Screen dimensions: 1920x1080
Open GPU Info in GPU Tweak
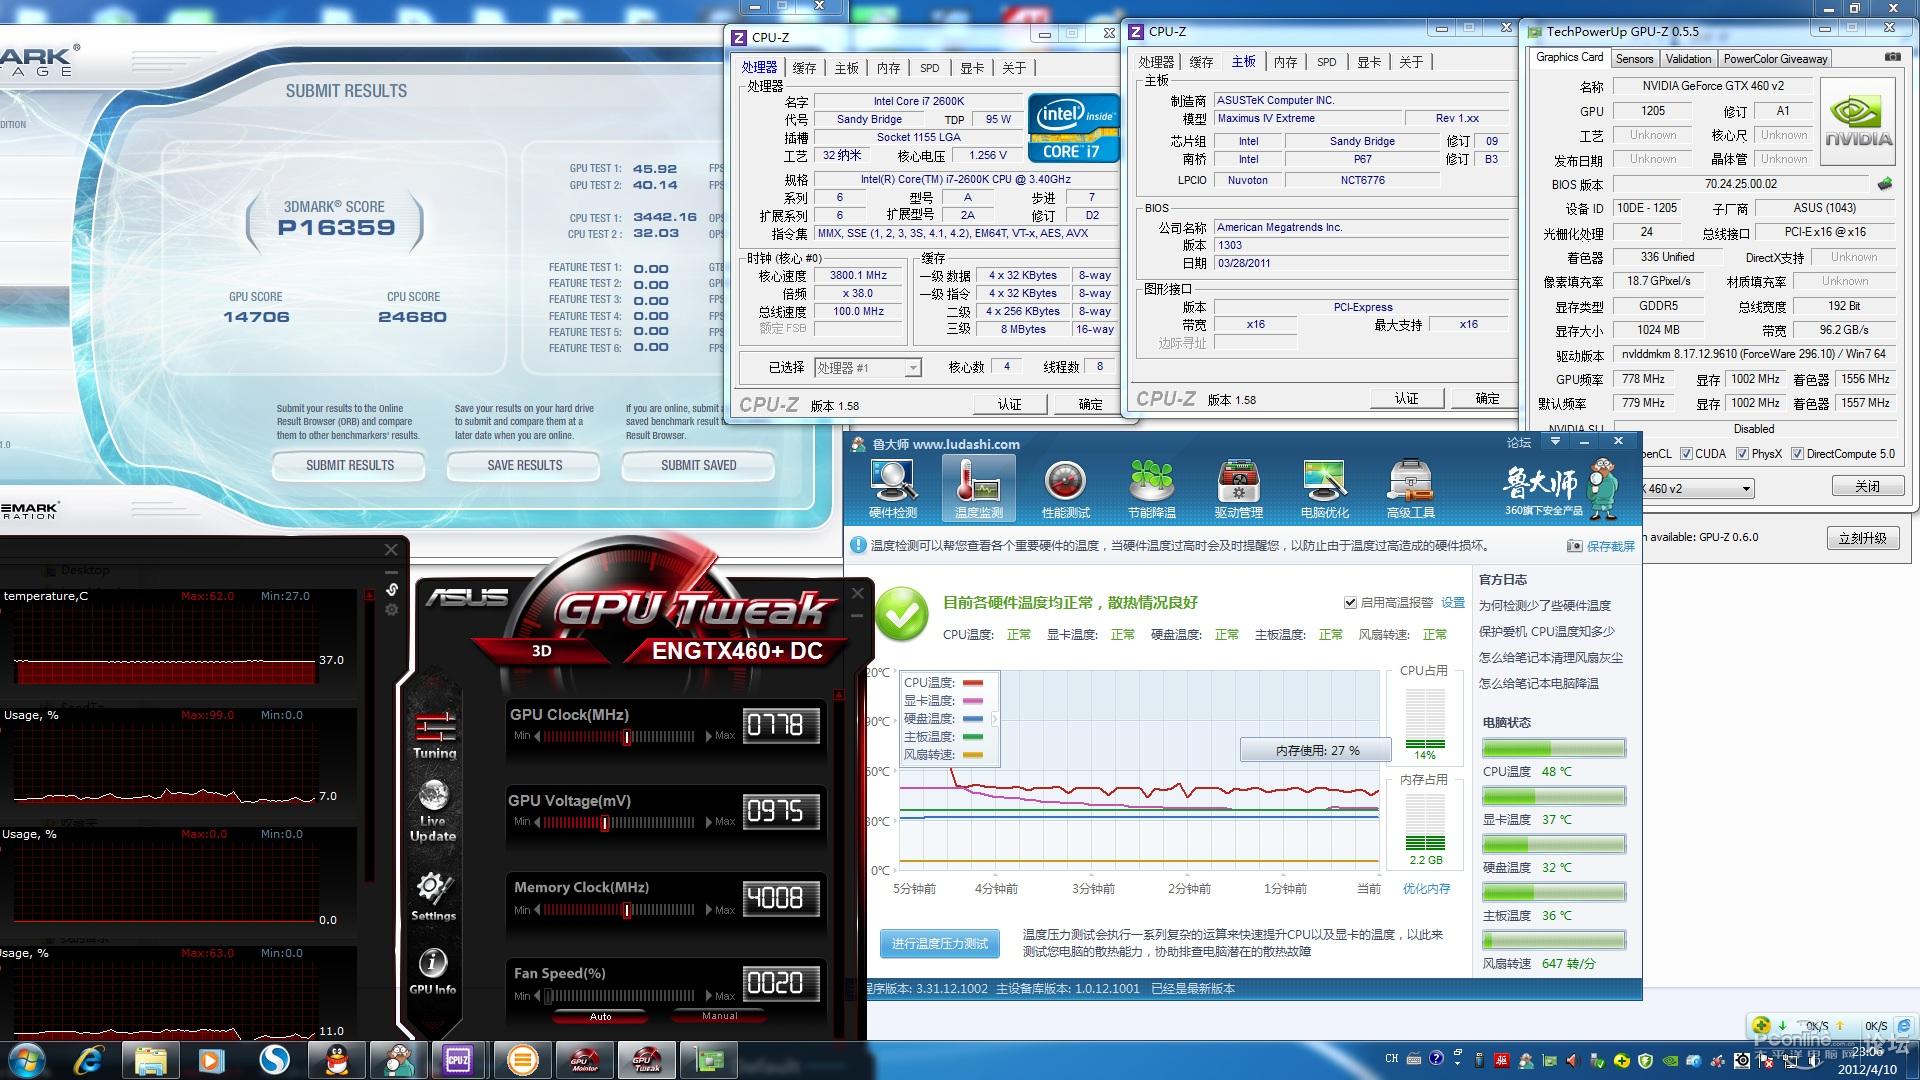432,971
